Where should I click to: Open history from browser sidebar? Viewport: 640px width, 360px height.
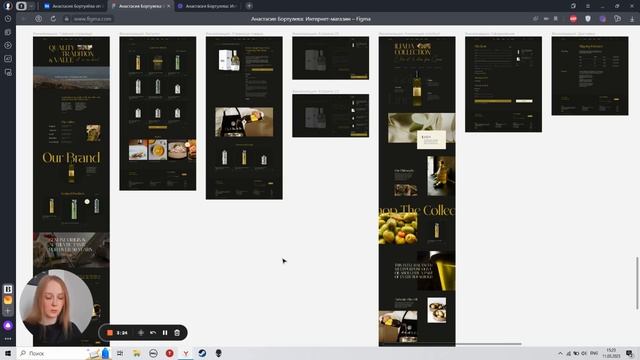(8, 19)
